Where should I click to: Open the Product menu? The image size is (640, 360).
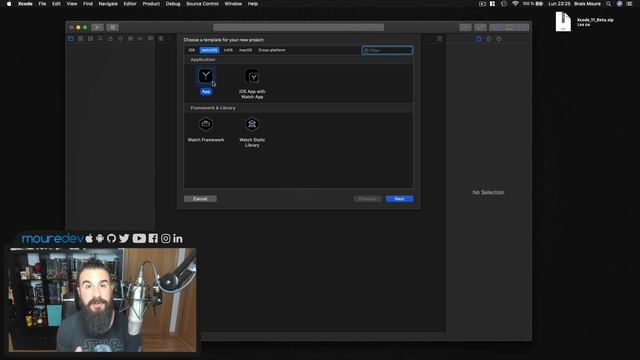(x=151, y=4)
